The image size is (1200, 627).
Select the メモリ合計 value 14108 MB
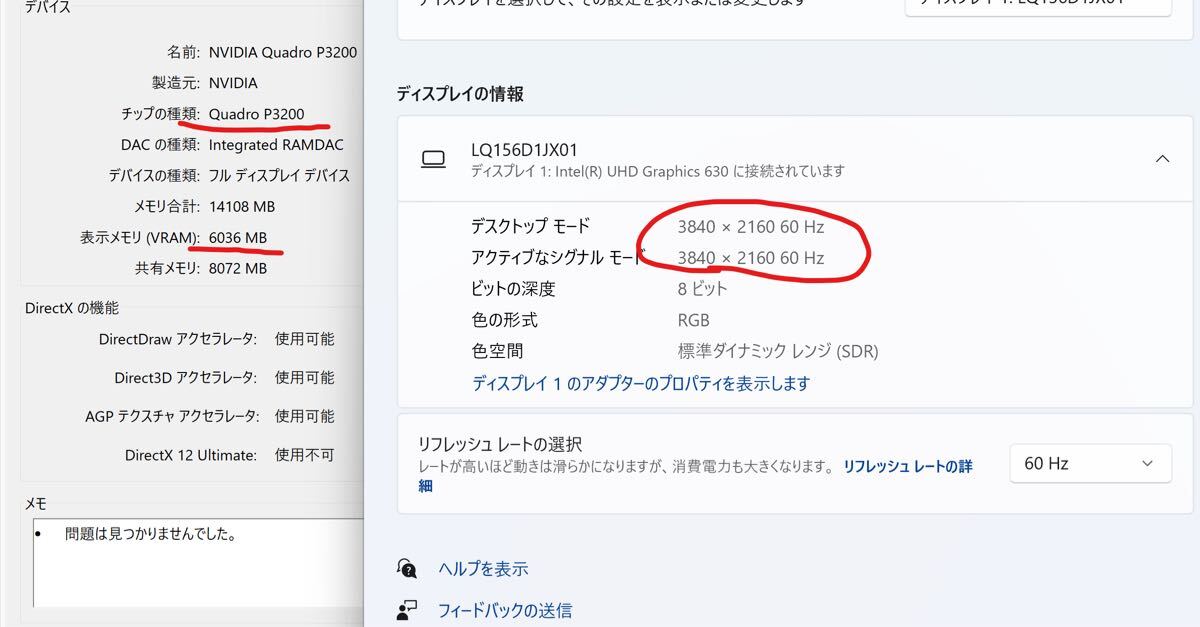pyautogui.click(x=241, y=207)
